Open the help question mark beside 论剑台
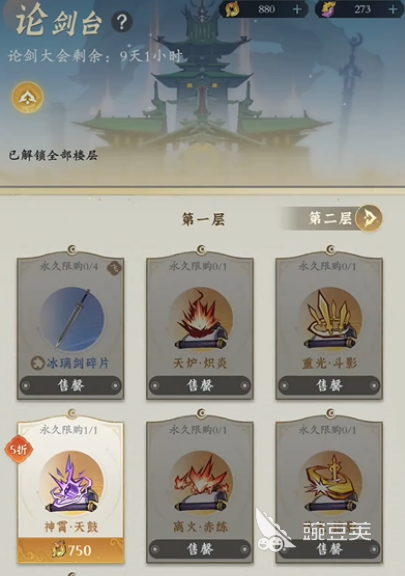Image resolution: width=405 pixels, height=576 pixels. click(122, 22)
